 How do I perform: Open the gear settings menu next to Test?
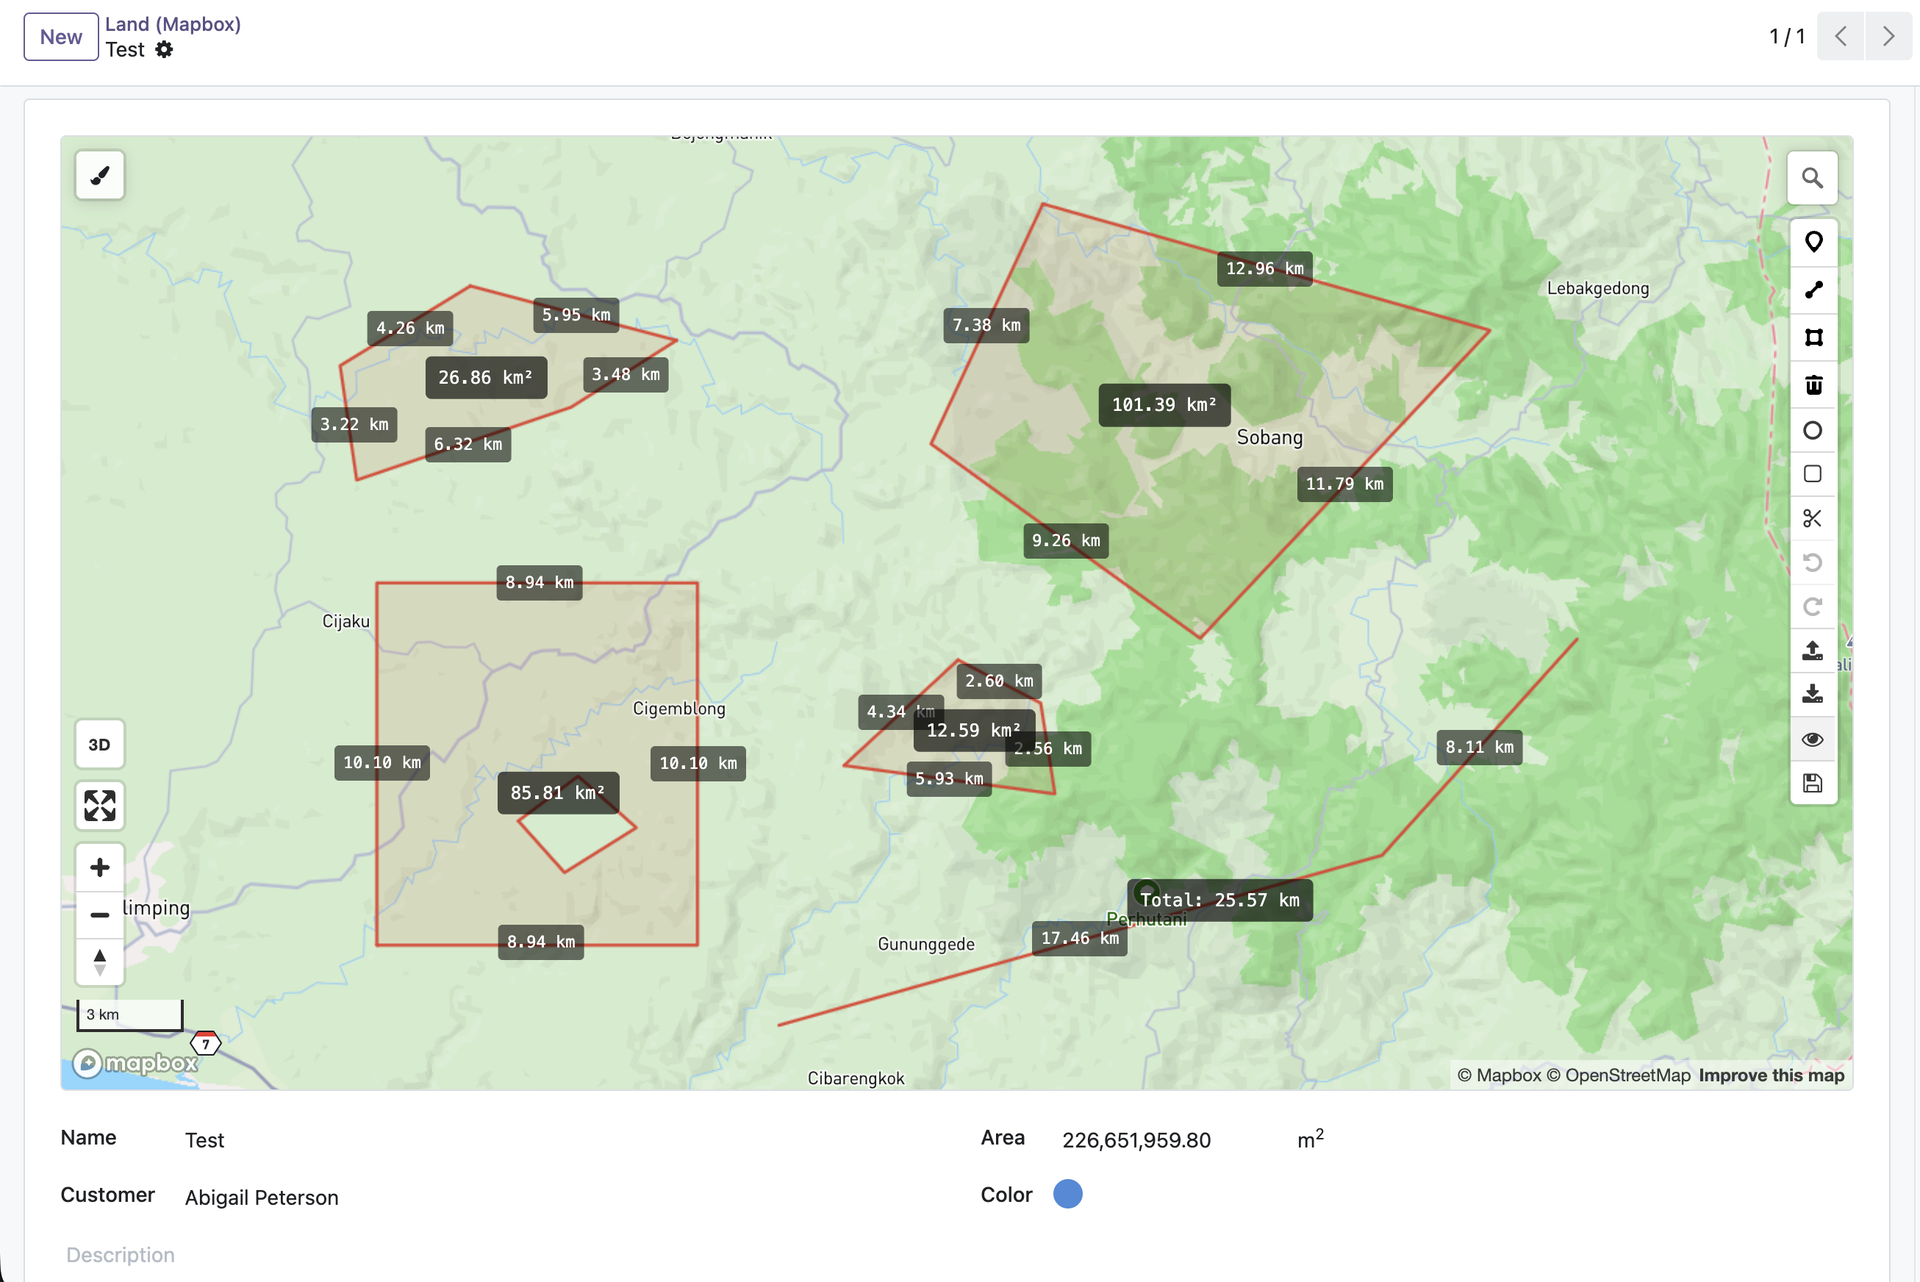pos(164,50)
